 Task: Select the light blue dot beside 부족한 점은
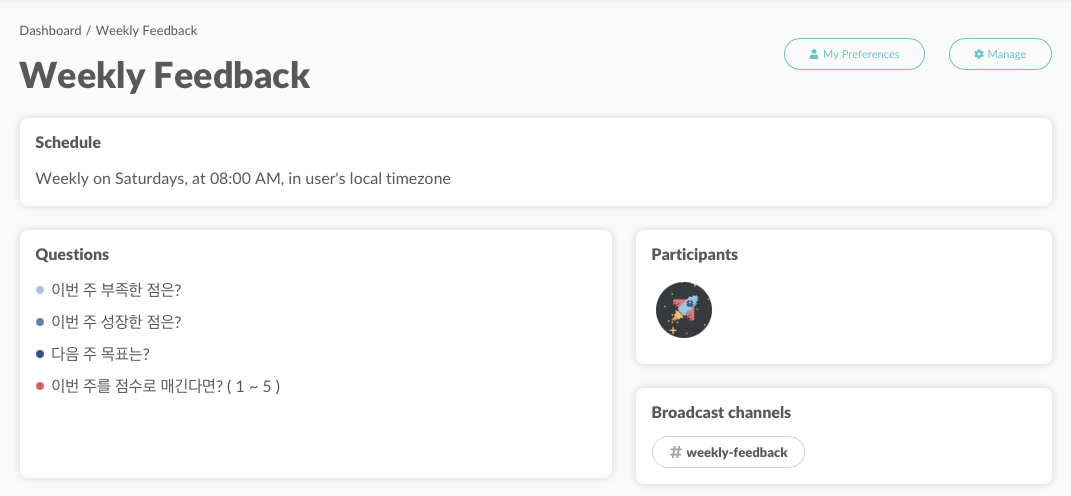coord(40,290)
